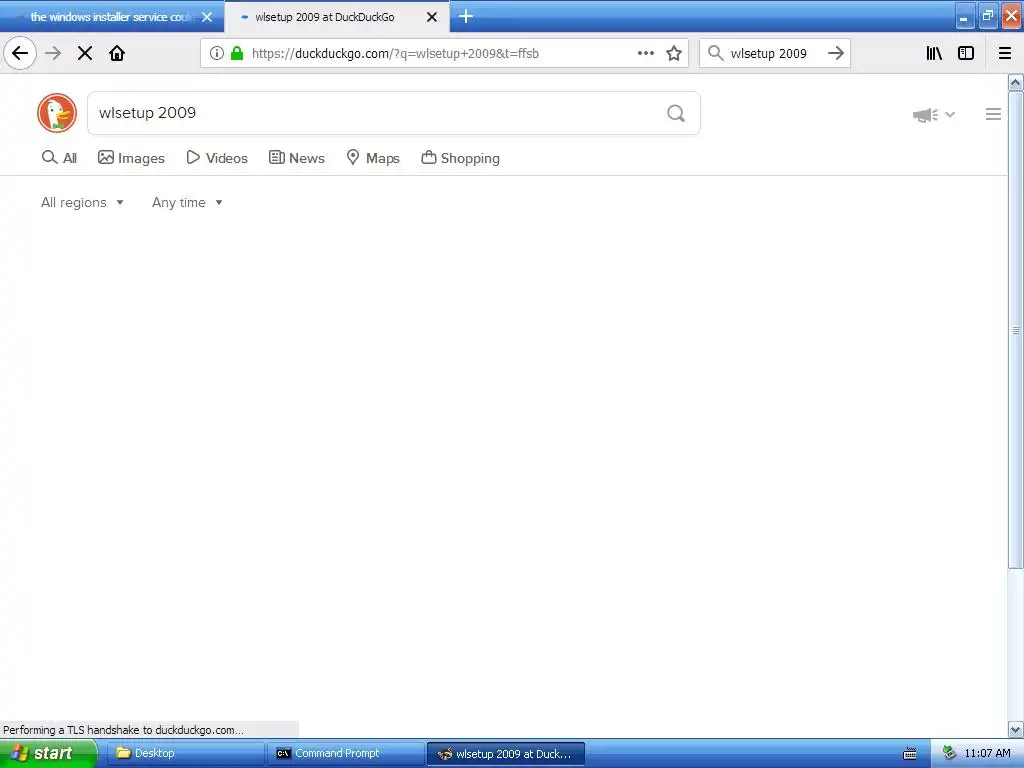The image size is (1024, 768).
Task: Bookmark this page with the star icon
Action: (x=674, y=54)
